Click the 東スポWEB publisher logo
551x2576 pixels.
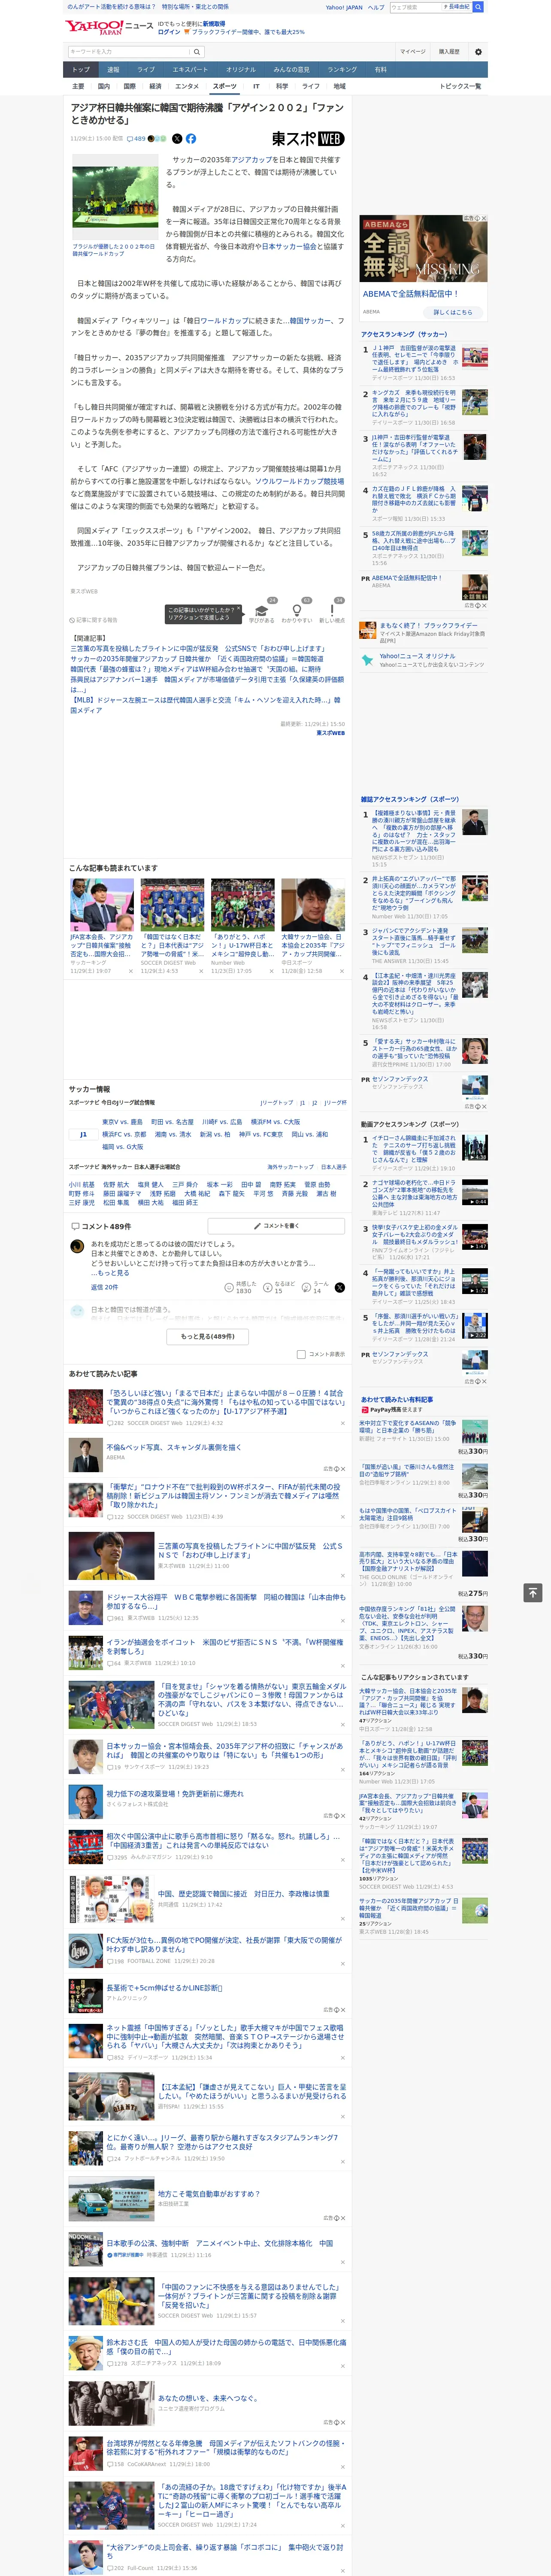pyautogui.click(x=308, y=139)
